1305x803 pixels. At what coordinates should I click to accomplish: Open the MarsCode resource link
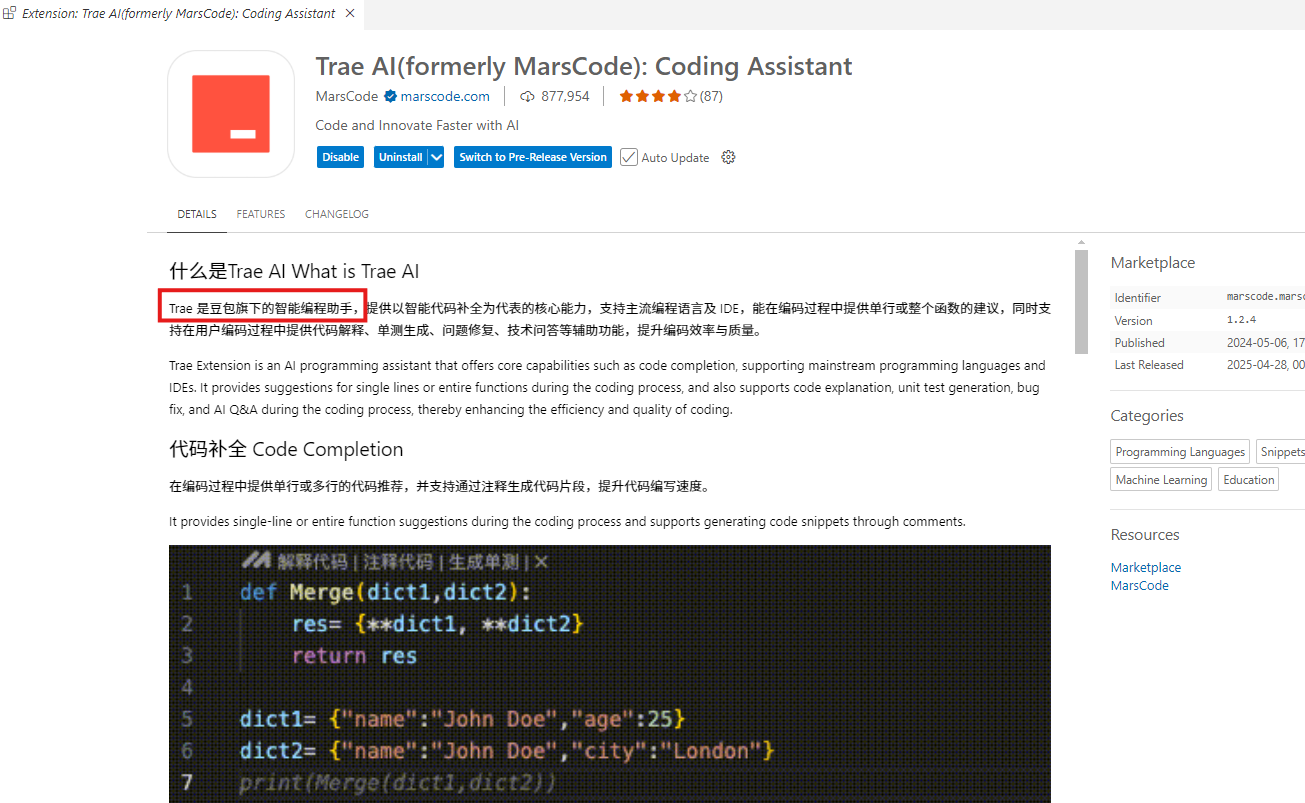pyautogui.click(x=1140, y=586)
